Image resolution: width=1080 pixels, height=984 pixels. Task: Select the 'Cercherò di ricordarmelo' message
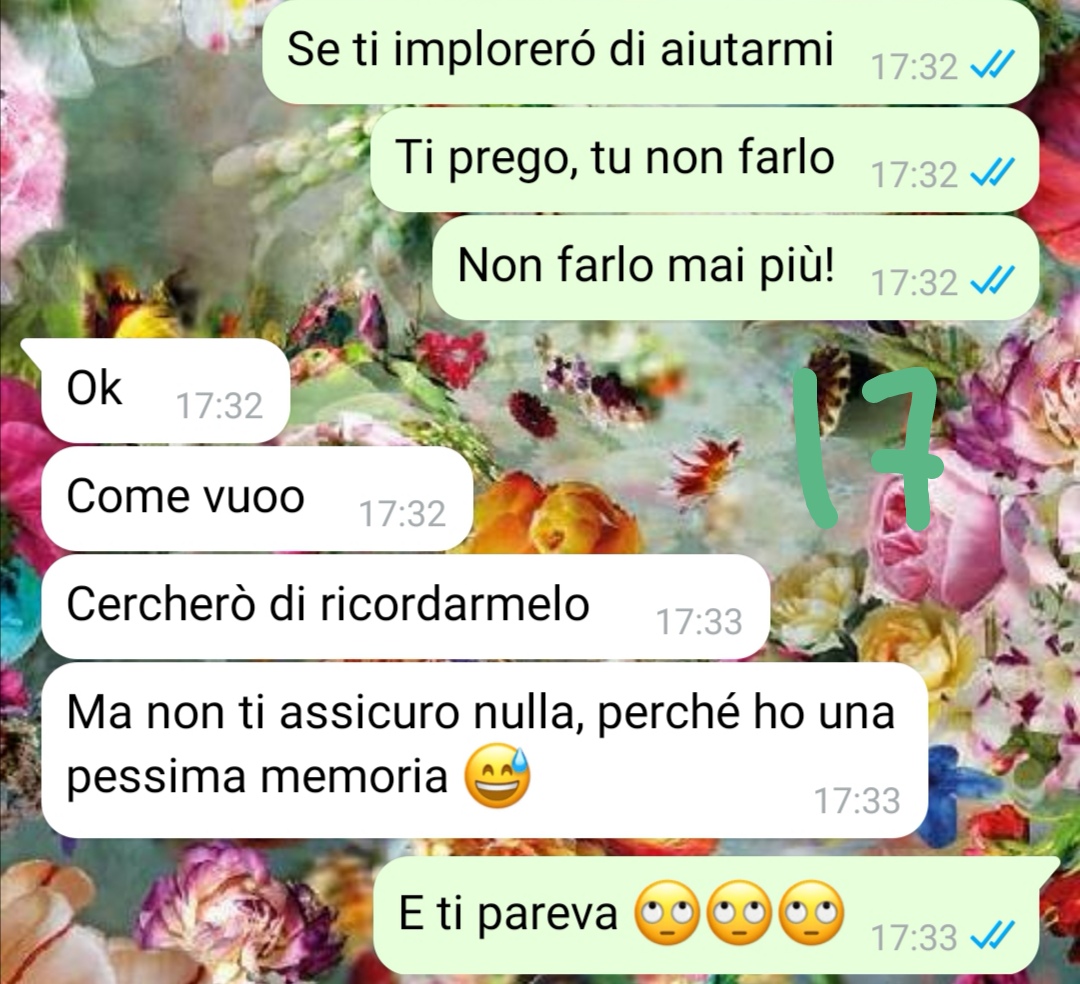coord(405,607)
